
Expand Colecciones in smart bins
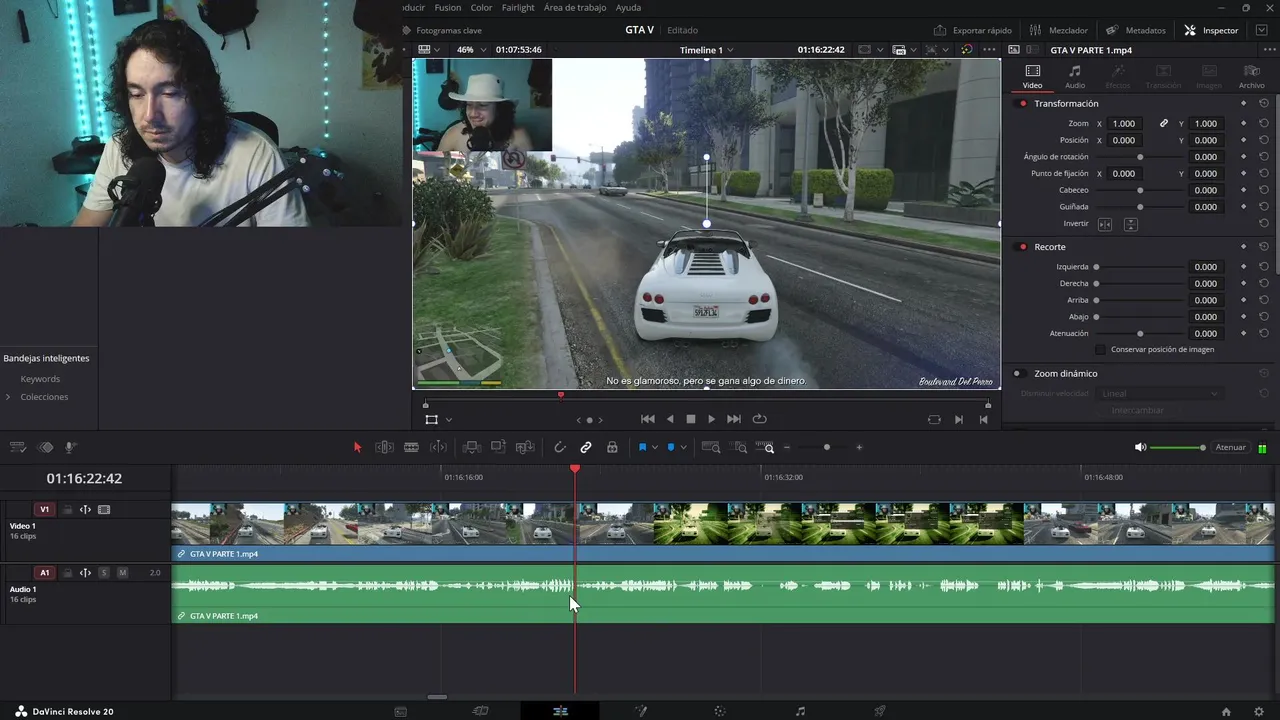coord(8,397)
